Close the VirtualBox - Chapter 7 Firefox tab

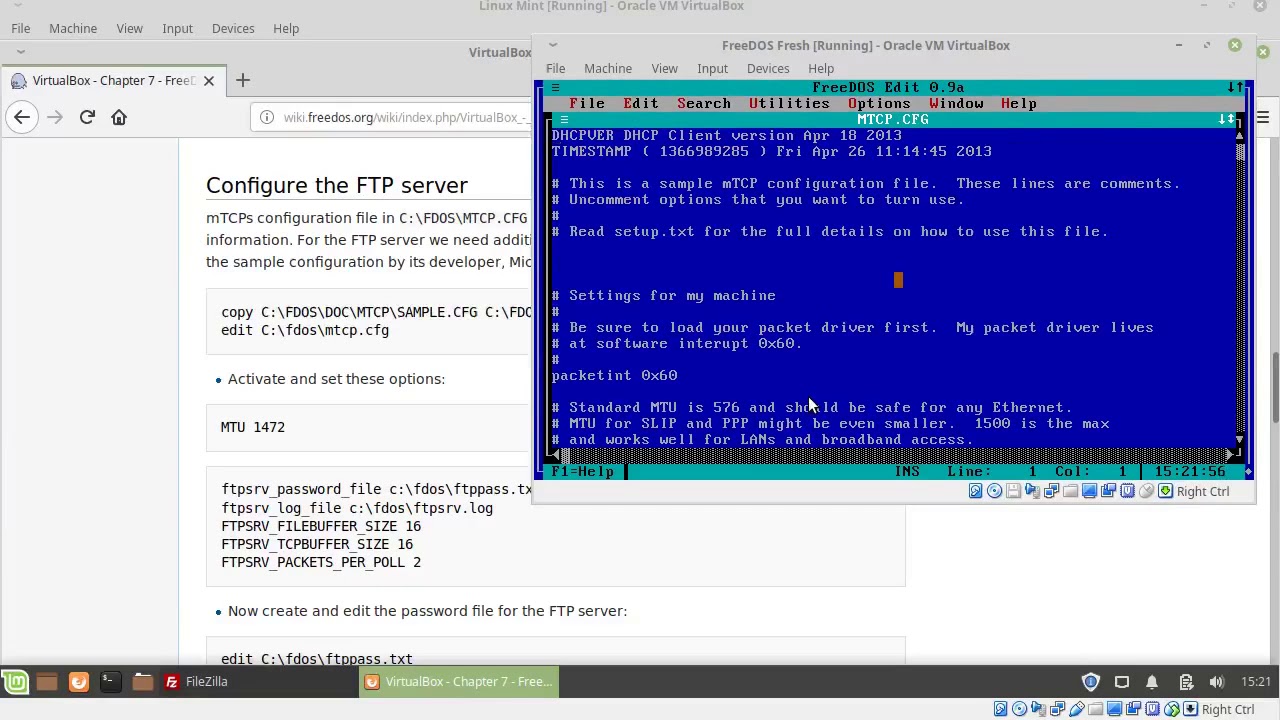point(209,80)
